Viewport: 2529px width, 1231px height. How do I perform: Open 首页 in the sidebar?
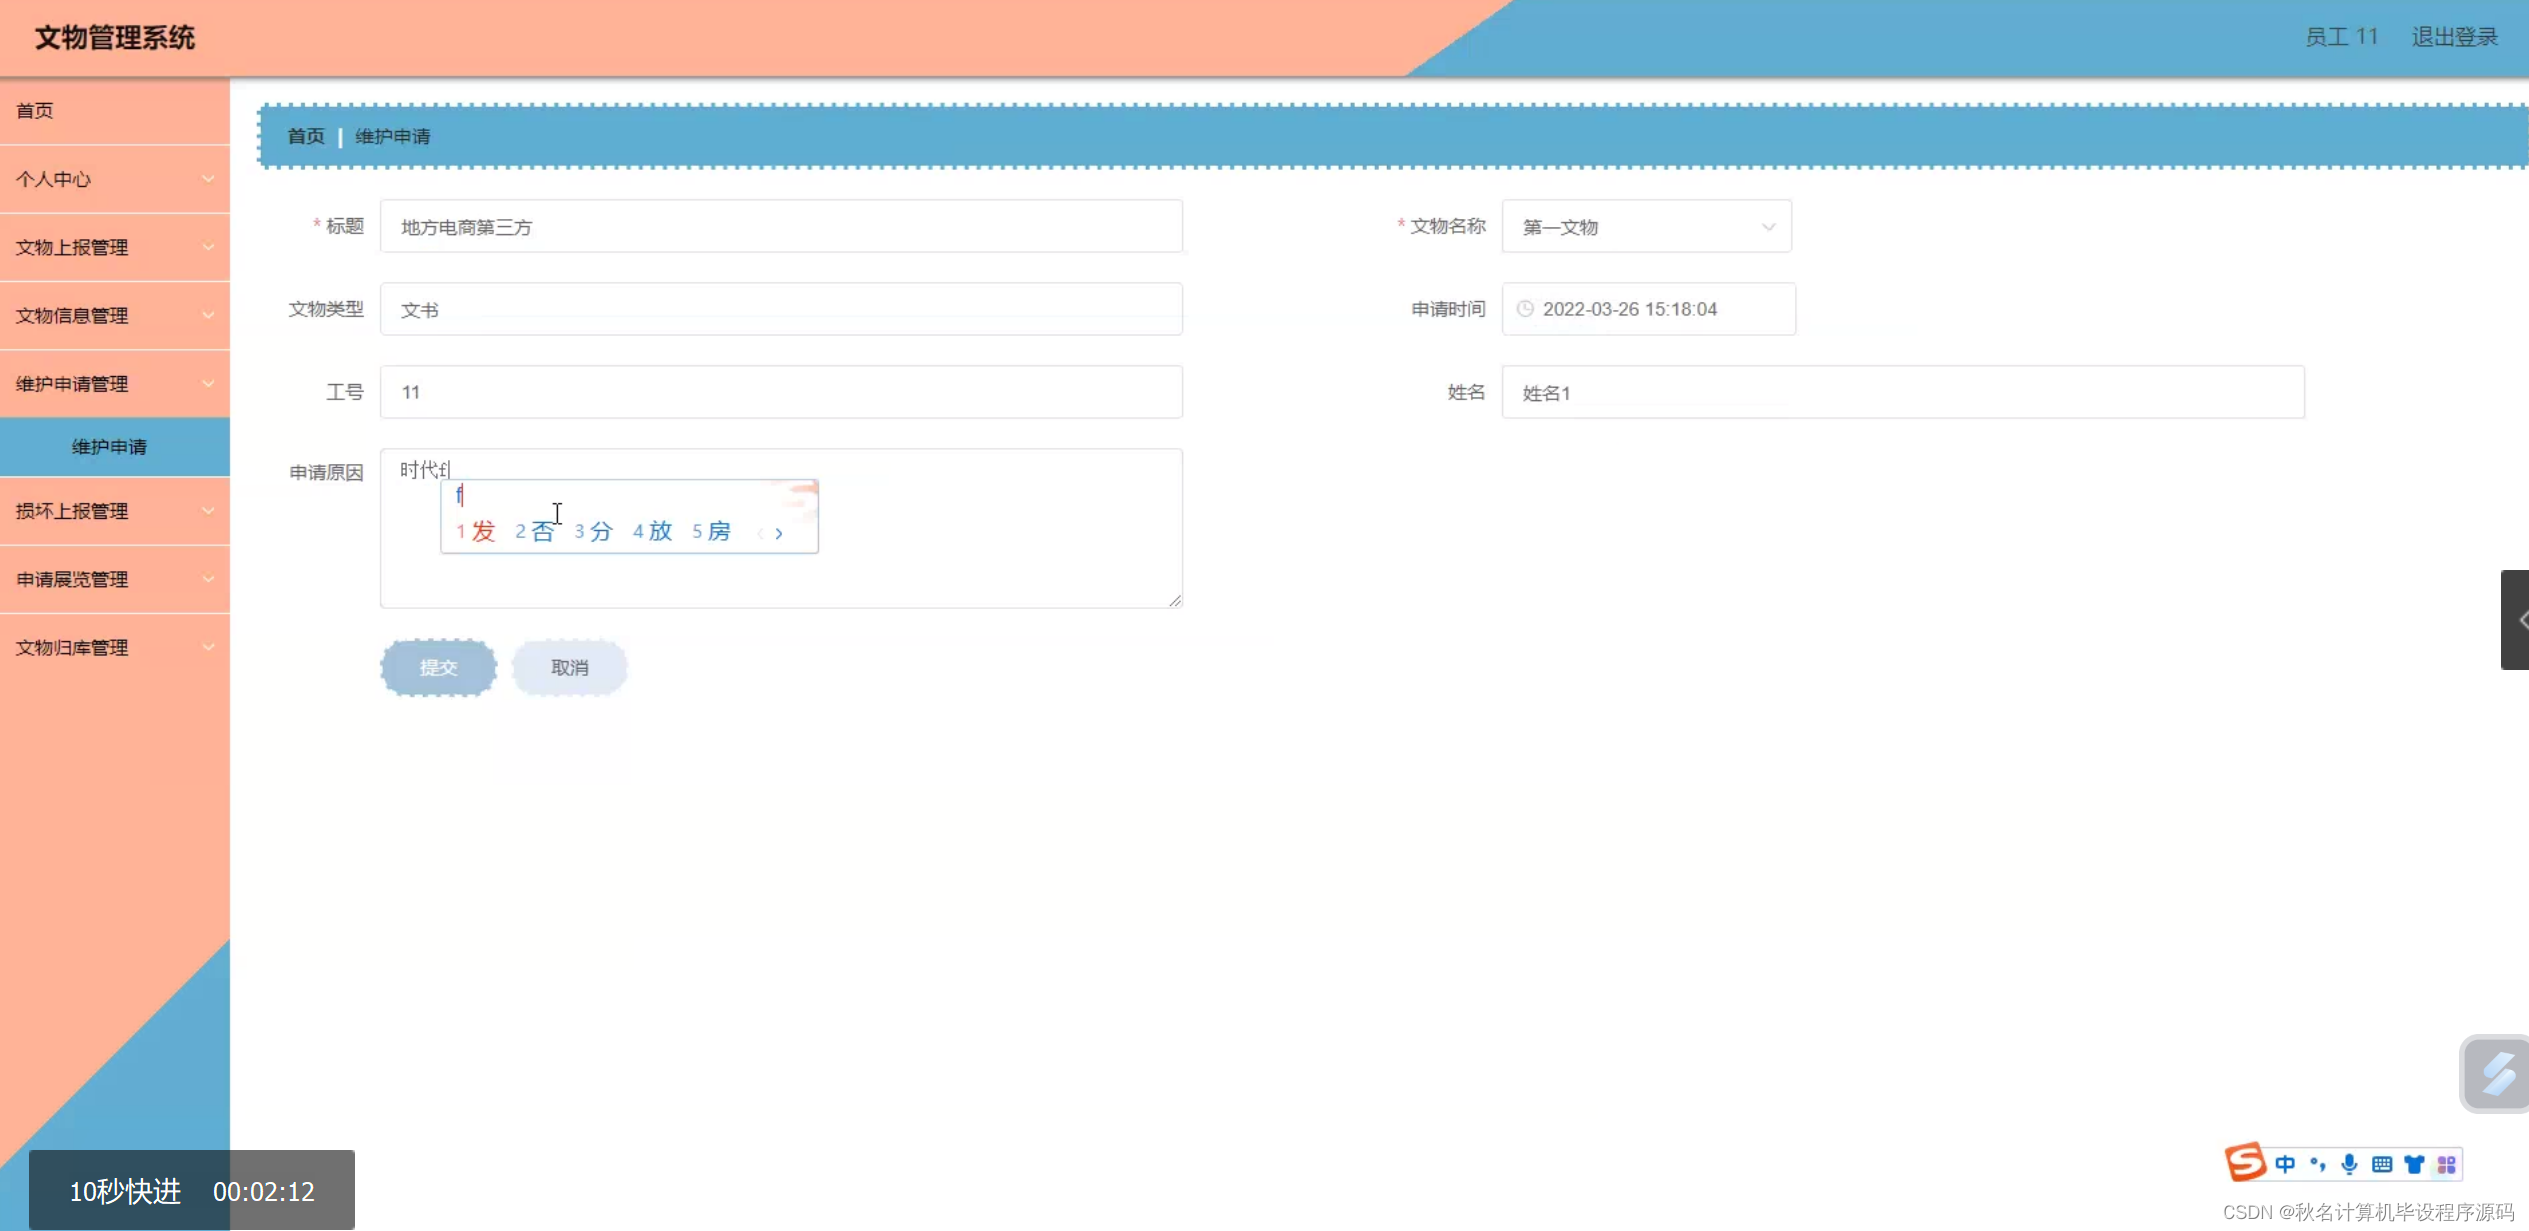tap(35, 111)
